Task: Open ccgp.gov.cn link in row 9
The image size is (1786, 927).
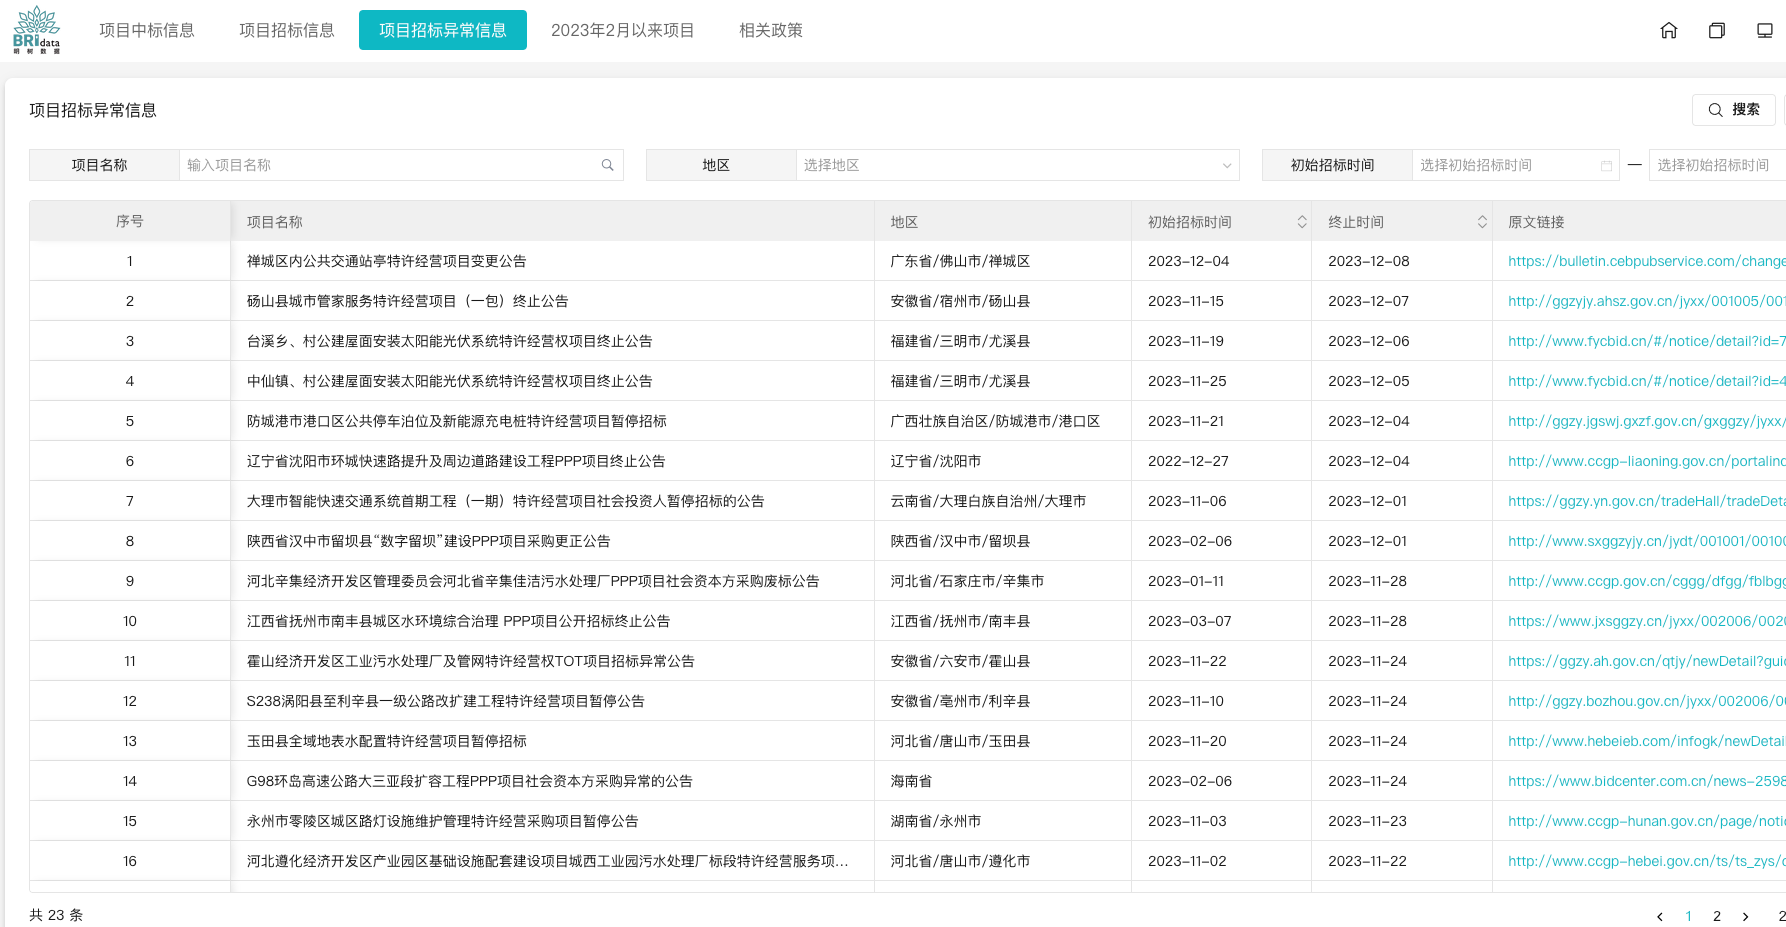Action: tap(1646, 581)
